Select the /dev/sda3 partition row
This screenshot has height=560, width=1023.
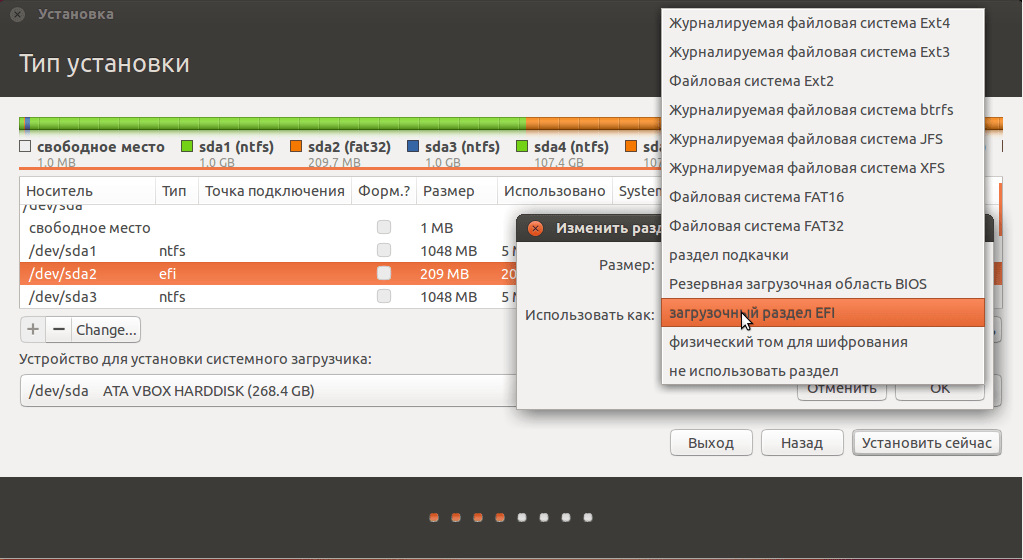[x=90, y=297]
